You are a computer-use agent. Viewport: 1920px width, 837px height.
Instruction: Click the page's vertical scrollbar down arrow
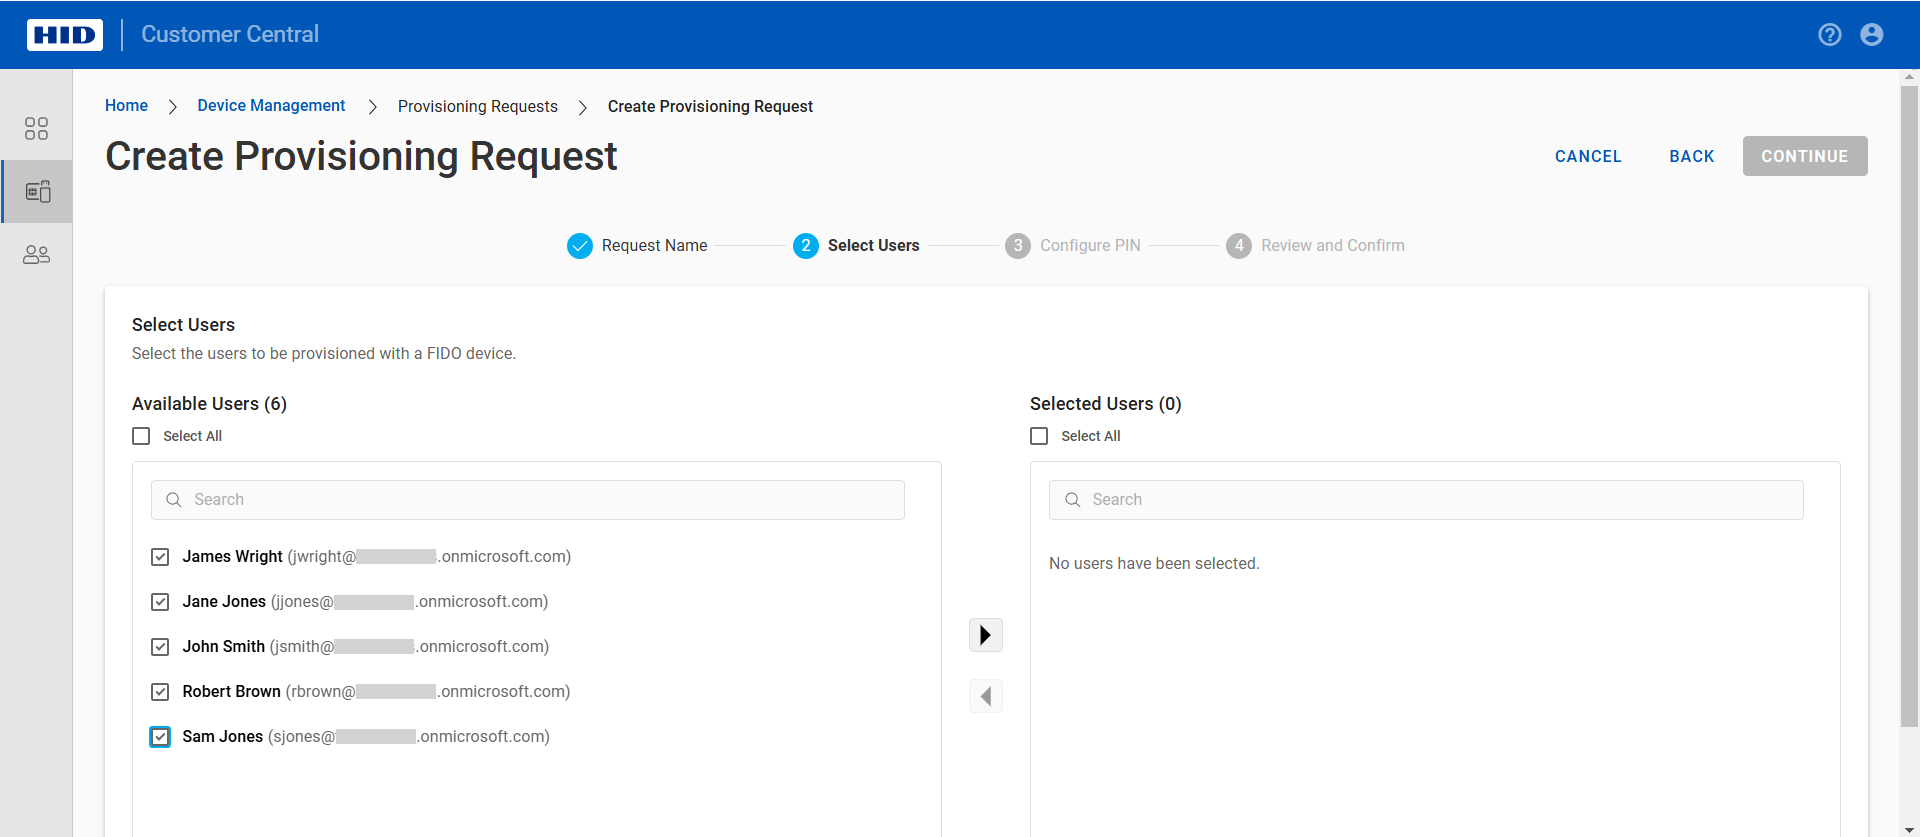pos(1909,829)
